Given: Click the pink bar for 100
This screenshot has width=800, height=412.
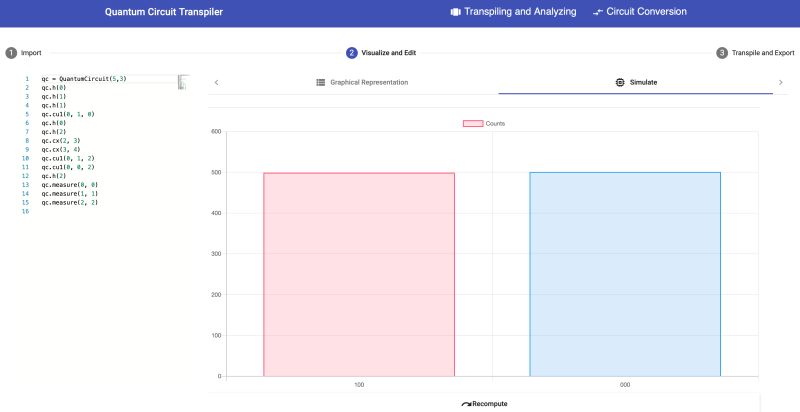Looking at the screenshot, I should (359, 274).
